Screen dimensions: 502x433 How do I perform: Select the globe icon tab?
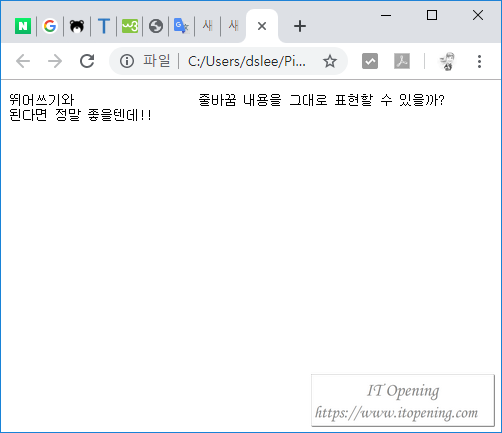156,26
